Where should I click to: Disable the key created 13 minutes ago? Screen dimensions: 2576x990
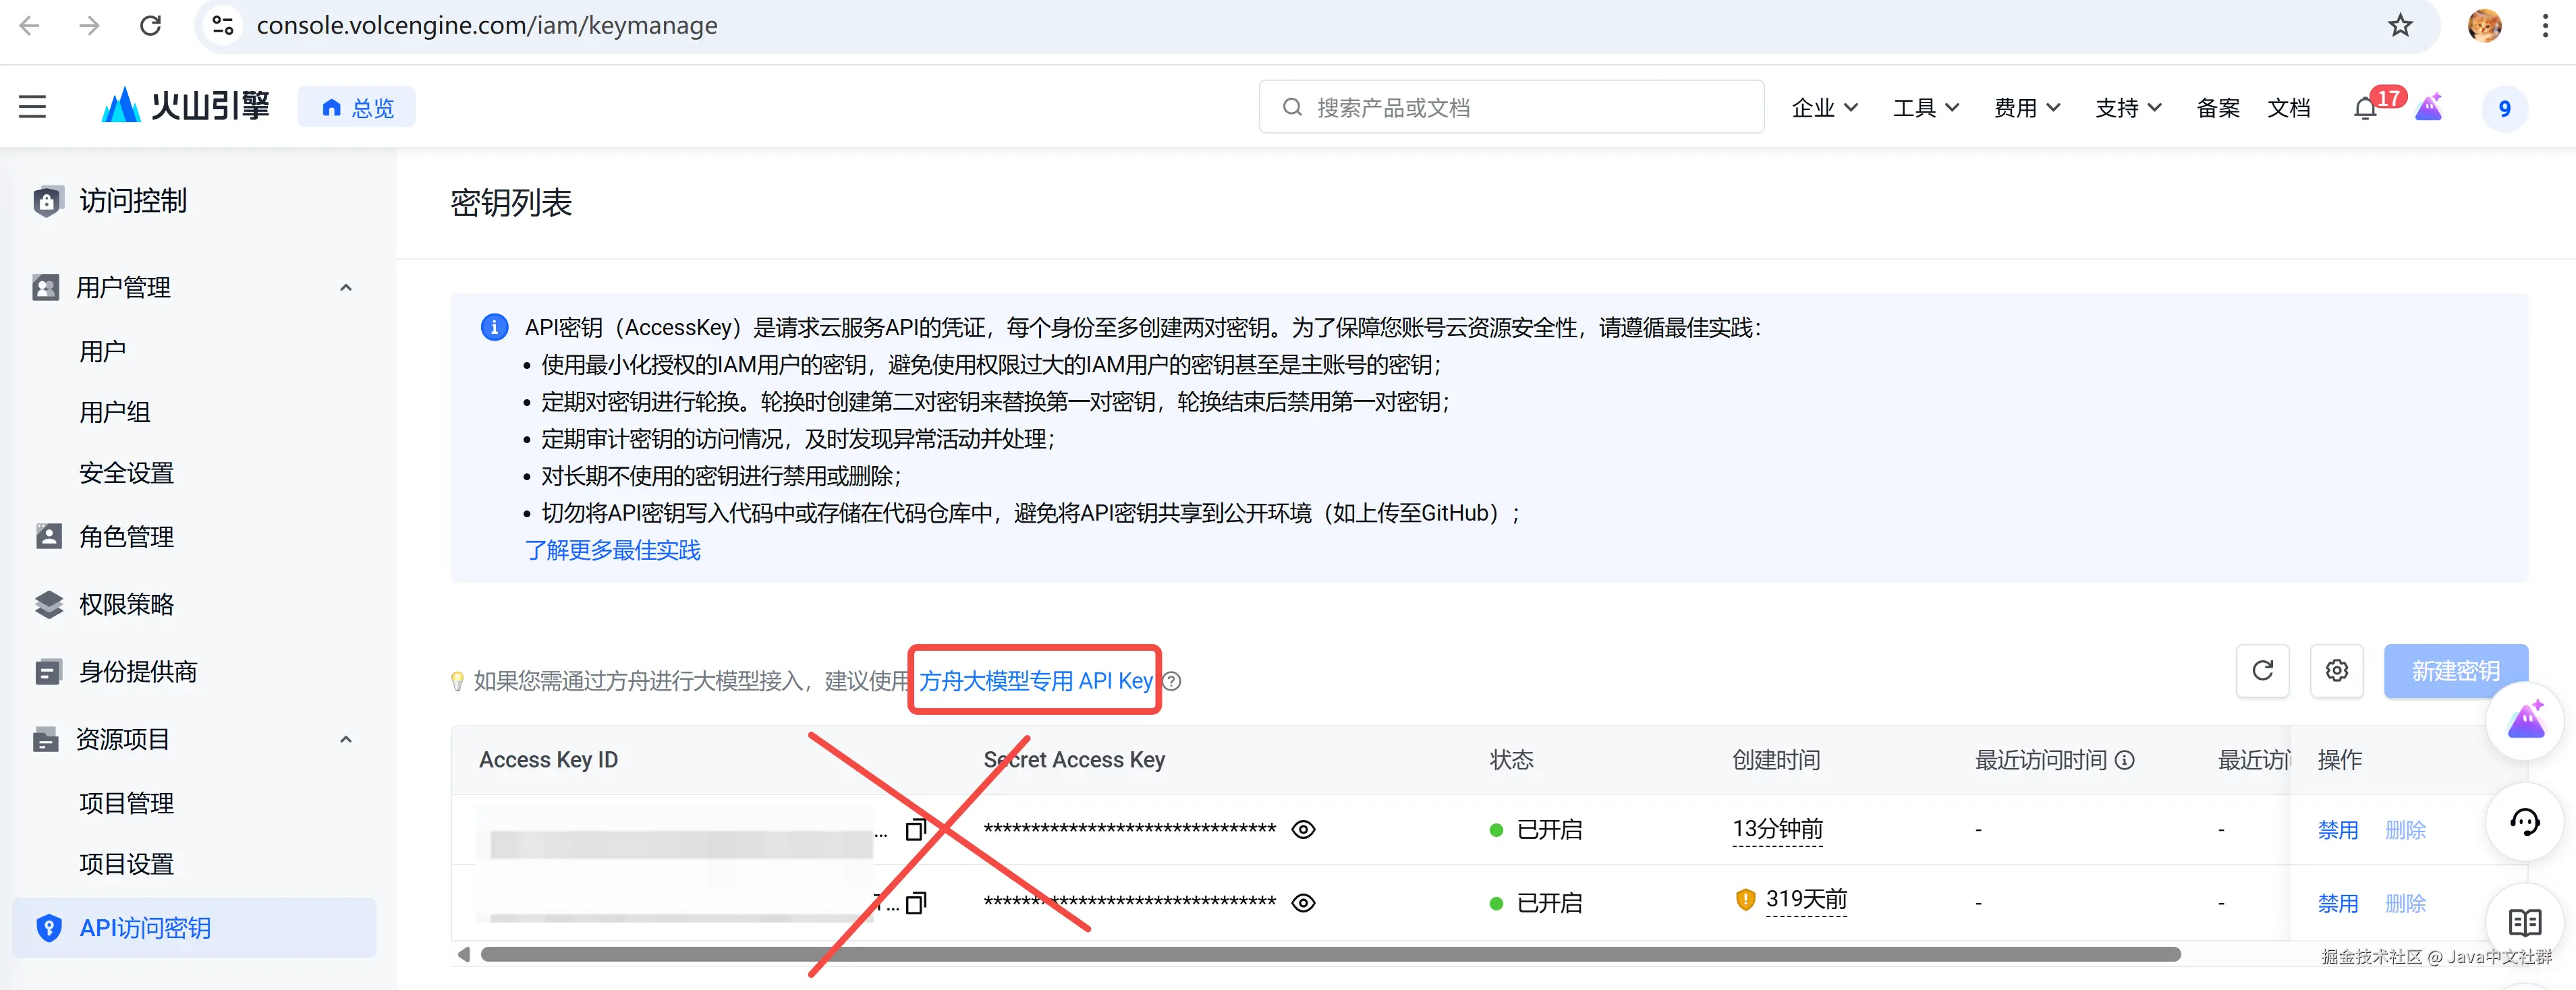(2337, 830)
